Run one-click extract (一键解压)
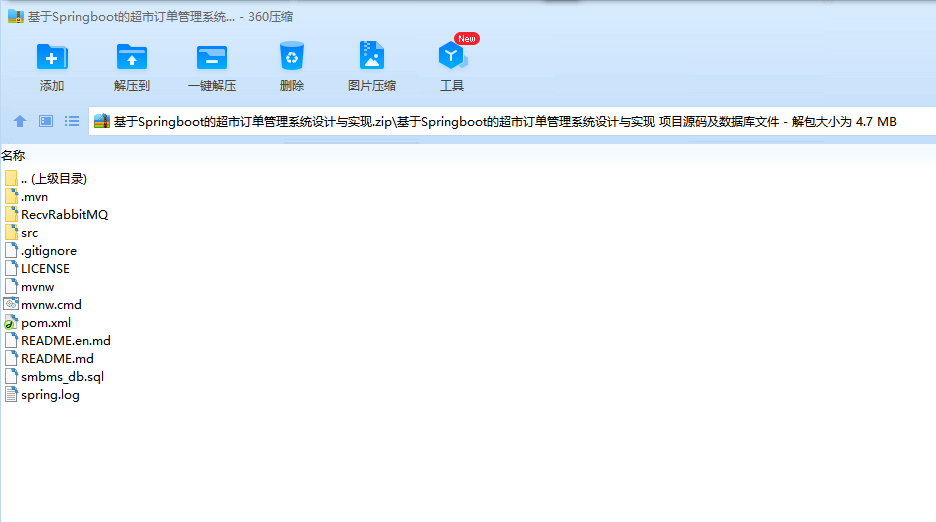936x522 pixels. [212, 59]
